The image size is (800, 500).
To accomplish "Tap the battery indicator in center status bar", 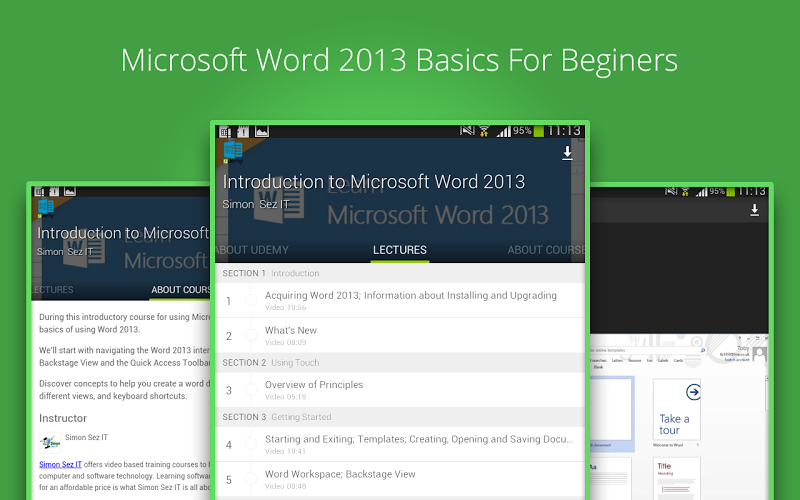I will [x=539, y=131].
